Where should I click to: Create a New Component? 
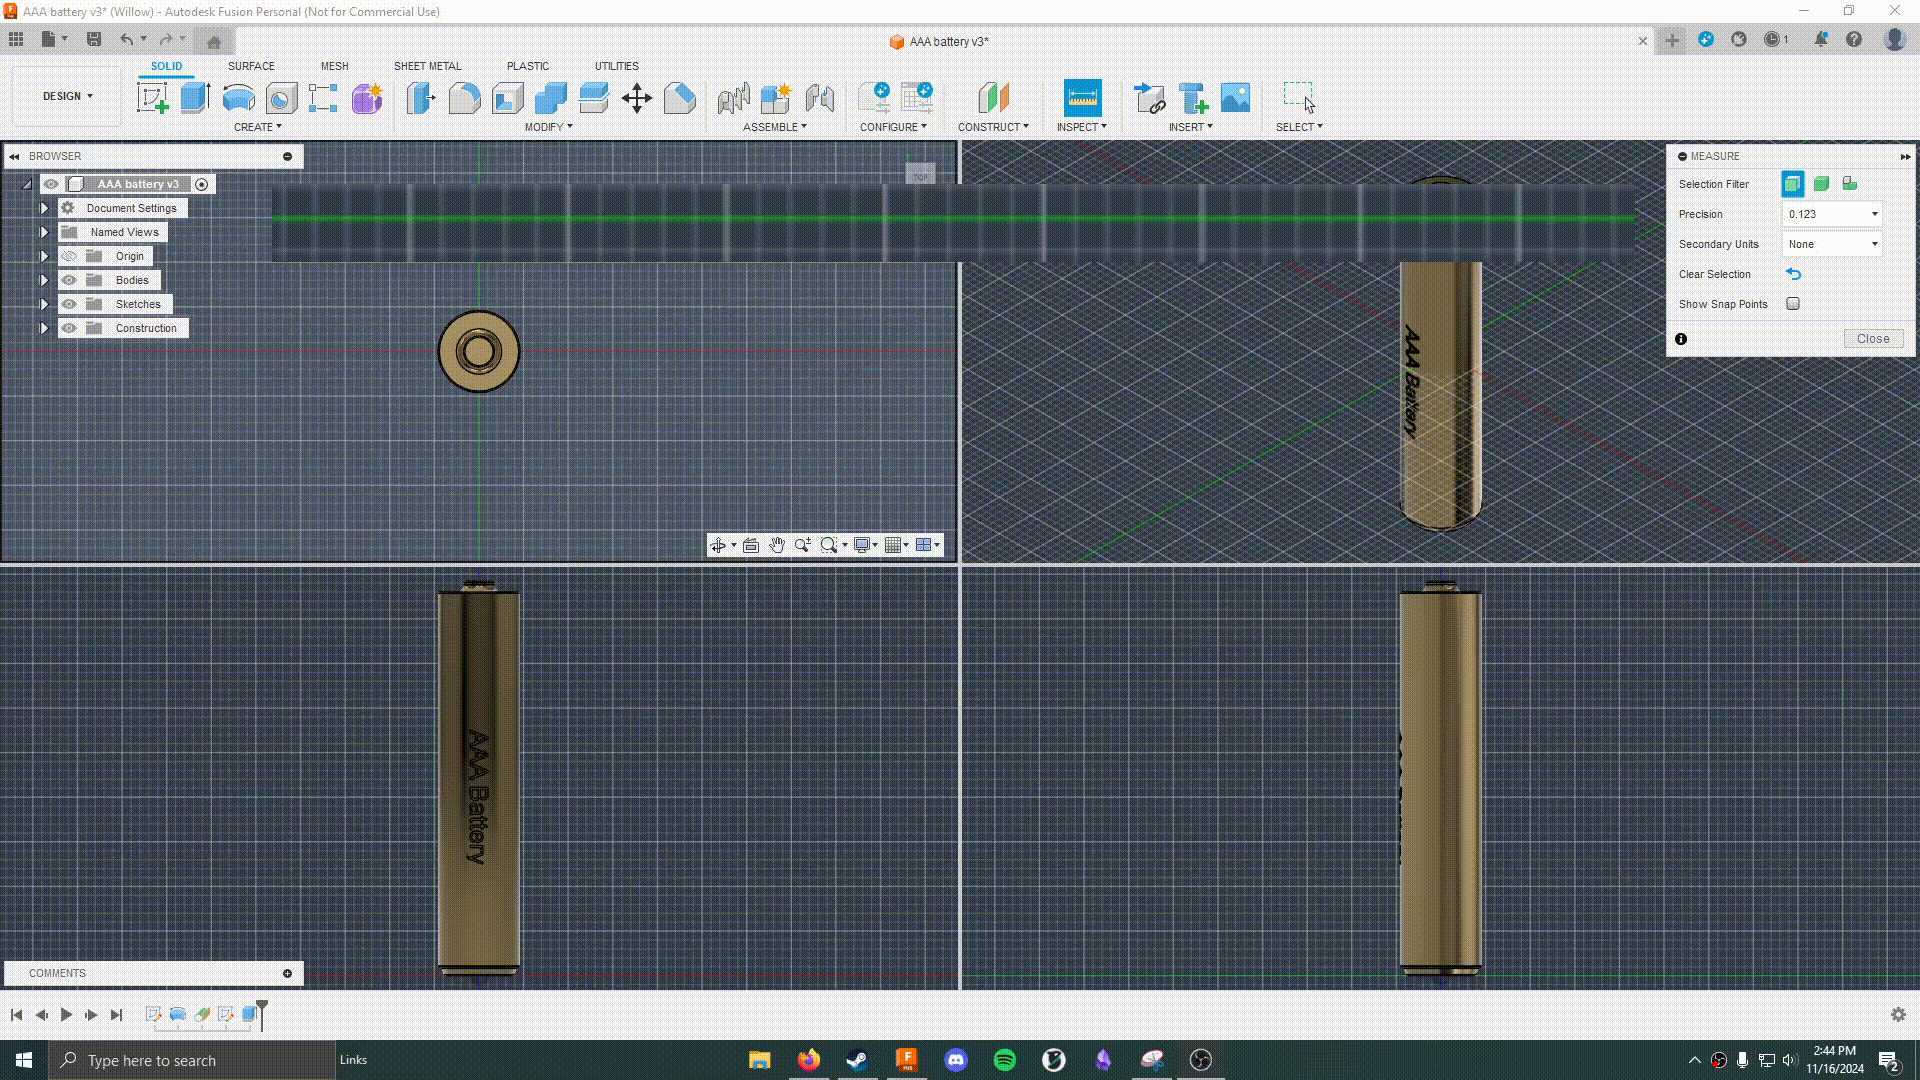click(x=776, y=98)
